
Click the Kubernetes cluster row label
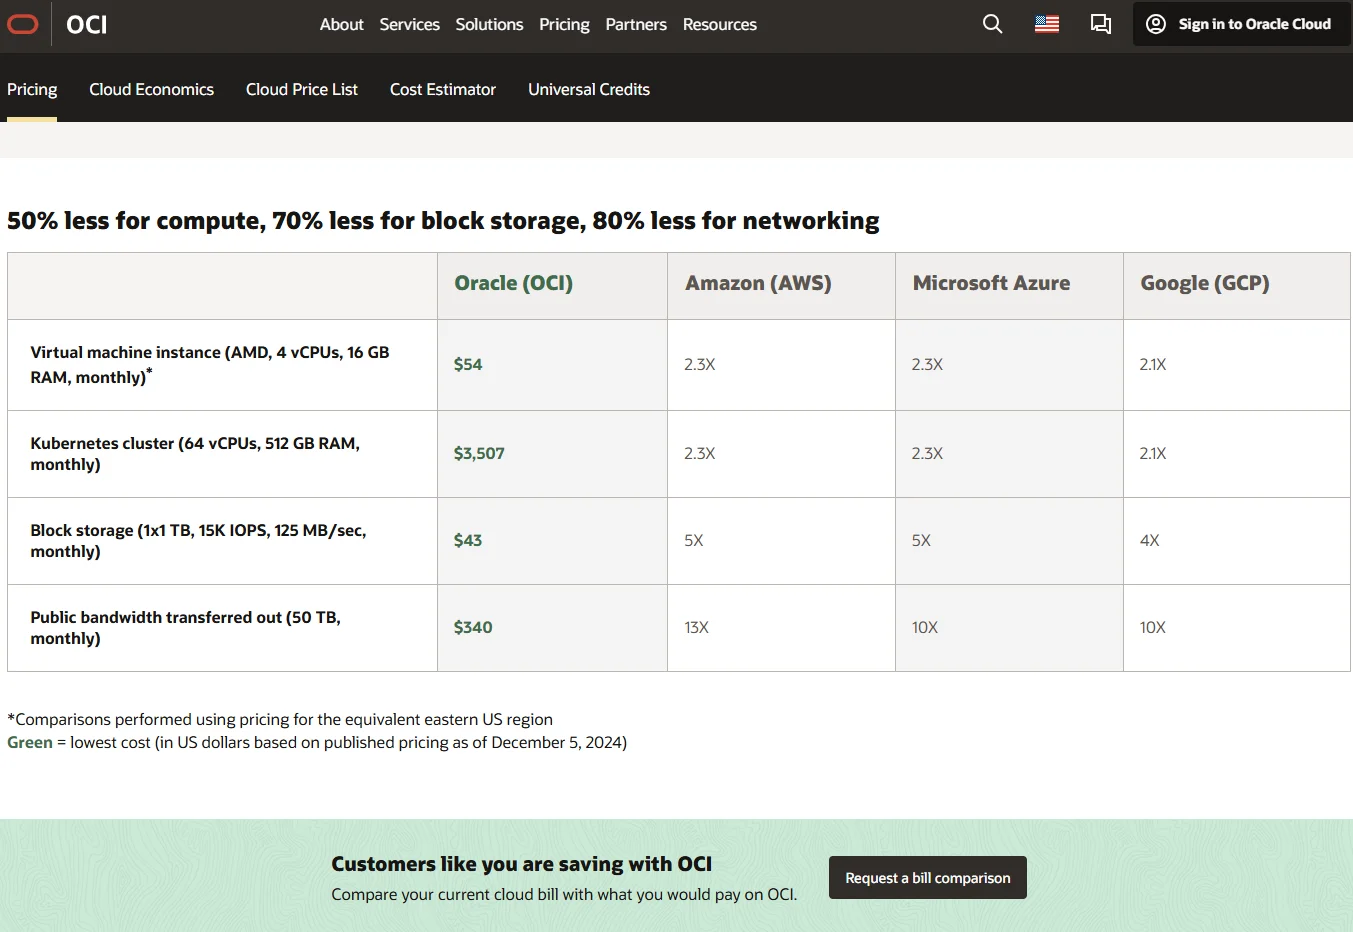click(x=195, y=453)
